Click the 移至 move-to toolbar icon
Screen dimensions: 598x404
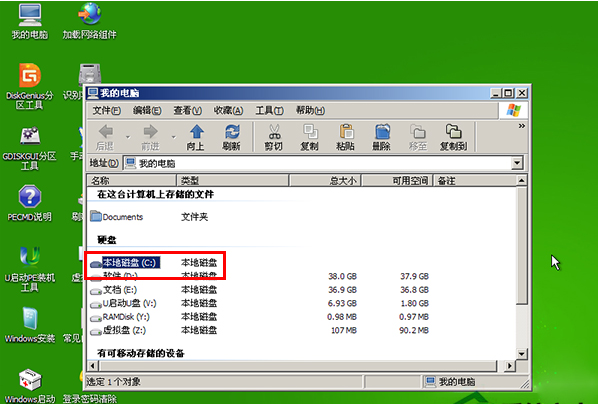point(418,137)
